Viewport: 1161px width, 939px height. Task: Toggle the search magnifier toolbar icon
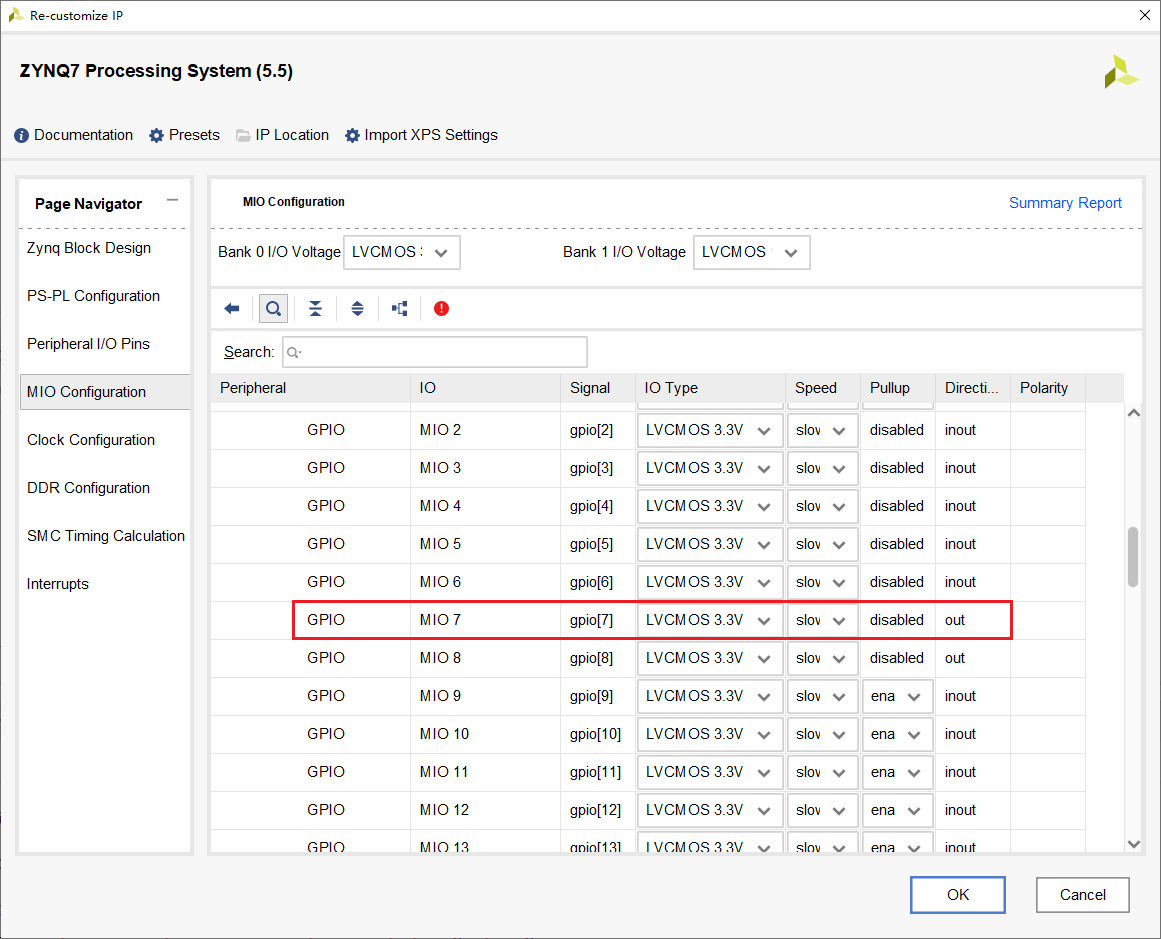point(273,309)
